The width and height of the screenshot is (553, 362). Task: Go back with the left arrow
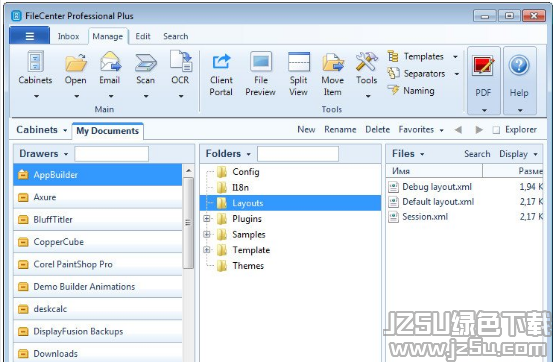click(458, 130)
